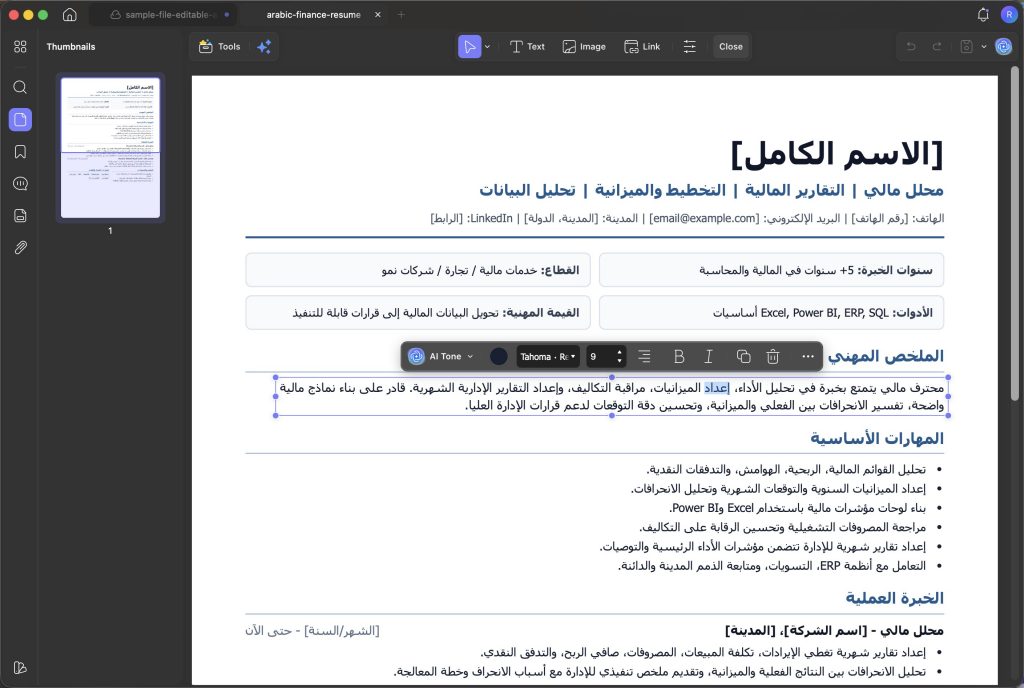Toggle the page thumbnails panel icon

pyautogui.click(x=20, y=119)
